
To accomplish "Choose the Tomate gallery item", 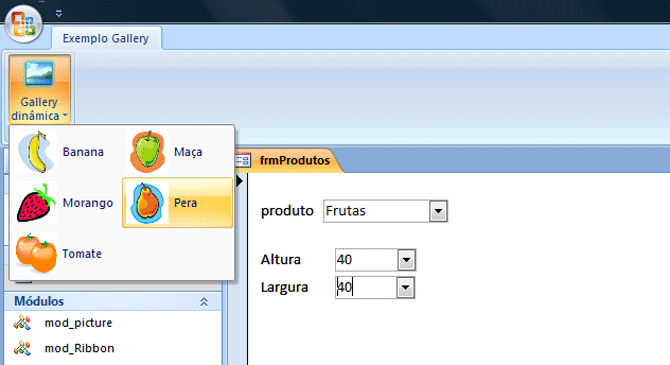I will 66,253.
